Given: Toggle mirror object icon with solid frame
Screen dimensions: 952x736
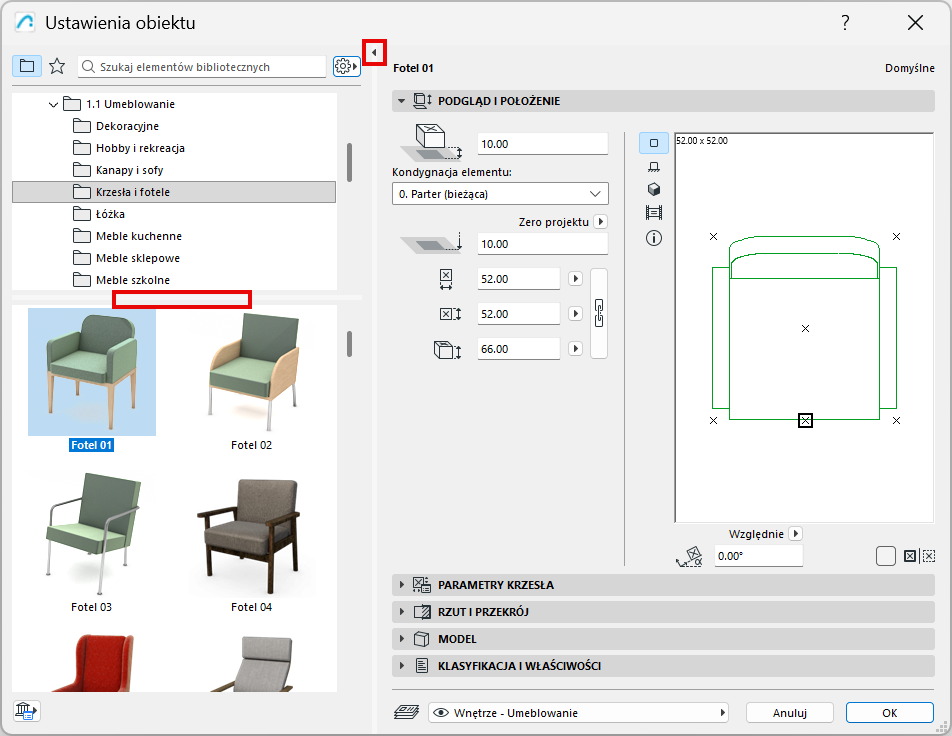Looking at the screenshot, I should (910, 556).
